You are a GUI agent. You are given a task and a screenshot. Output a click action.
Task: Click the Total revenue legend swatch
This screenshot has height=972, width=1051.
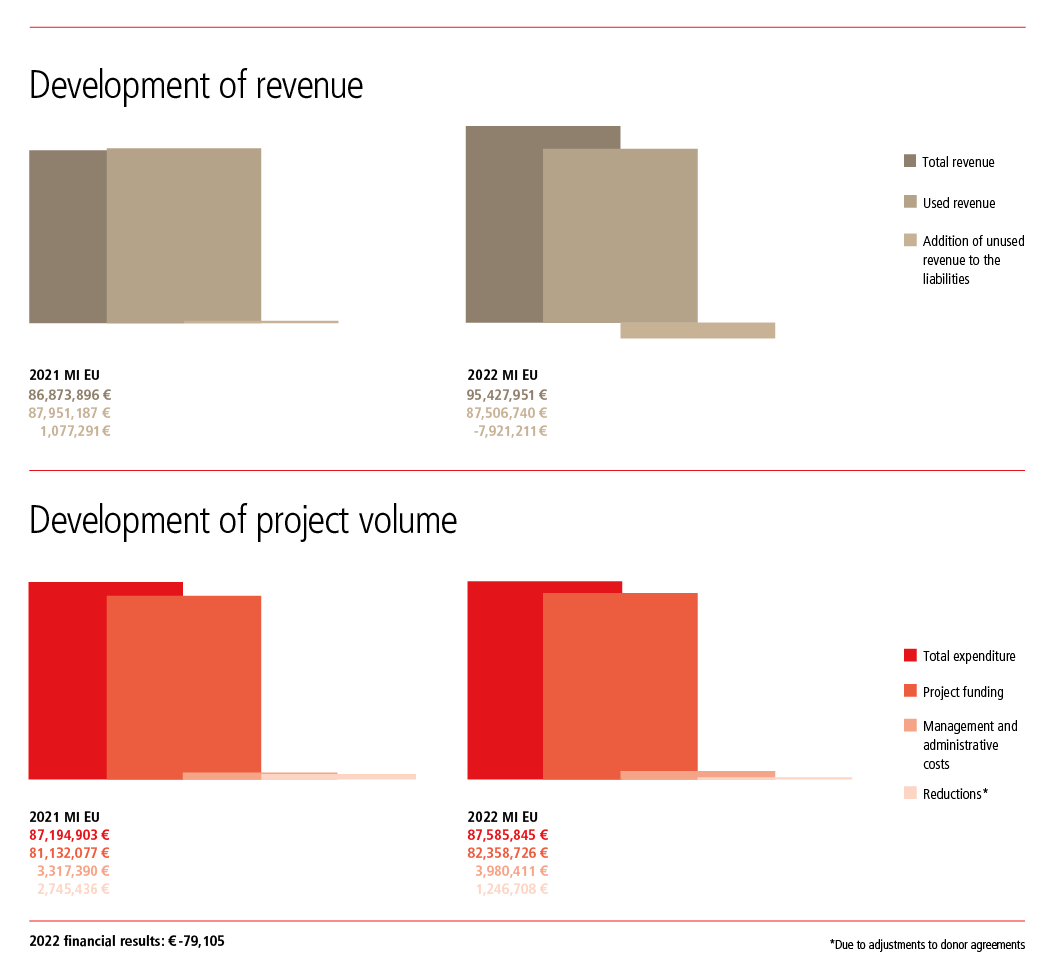click(x=909, y=162)
